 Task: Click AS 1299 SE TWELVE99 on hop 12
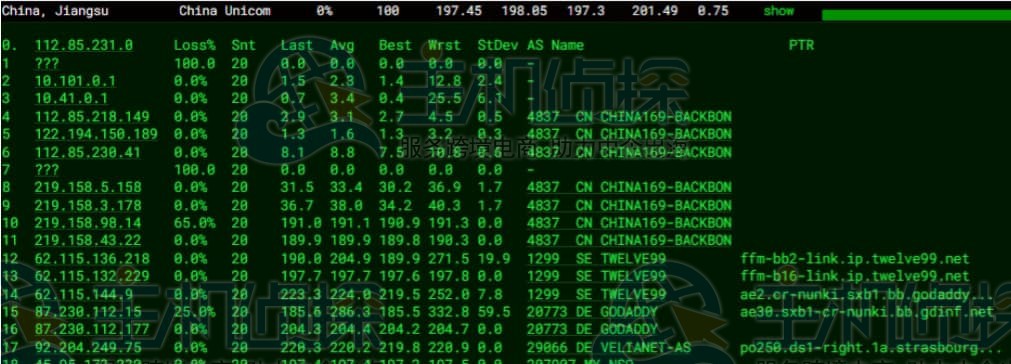tap(596, 259)
